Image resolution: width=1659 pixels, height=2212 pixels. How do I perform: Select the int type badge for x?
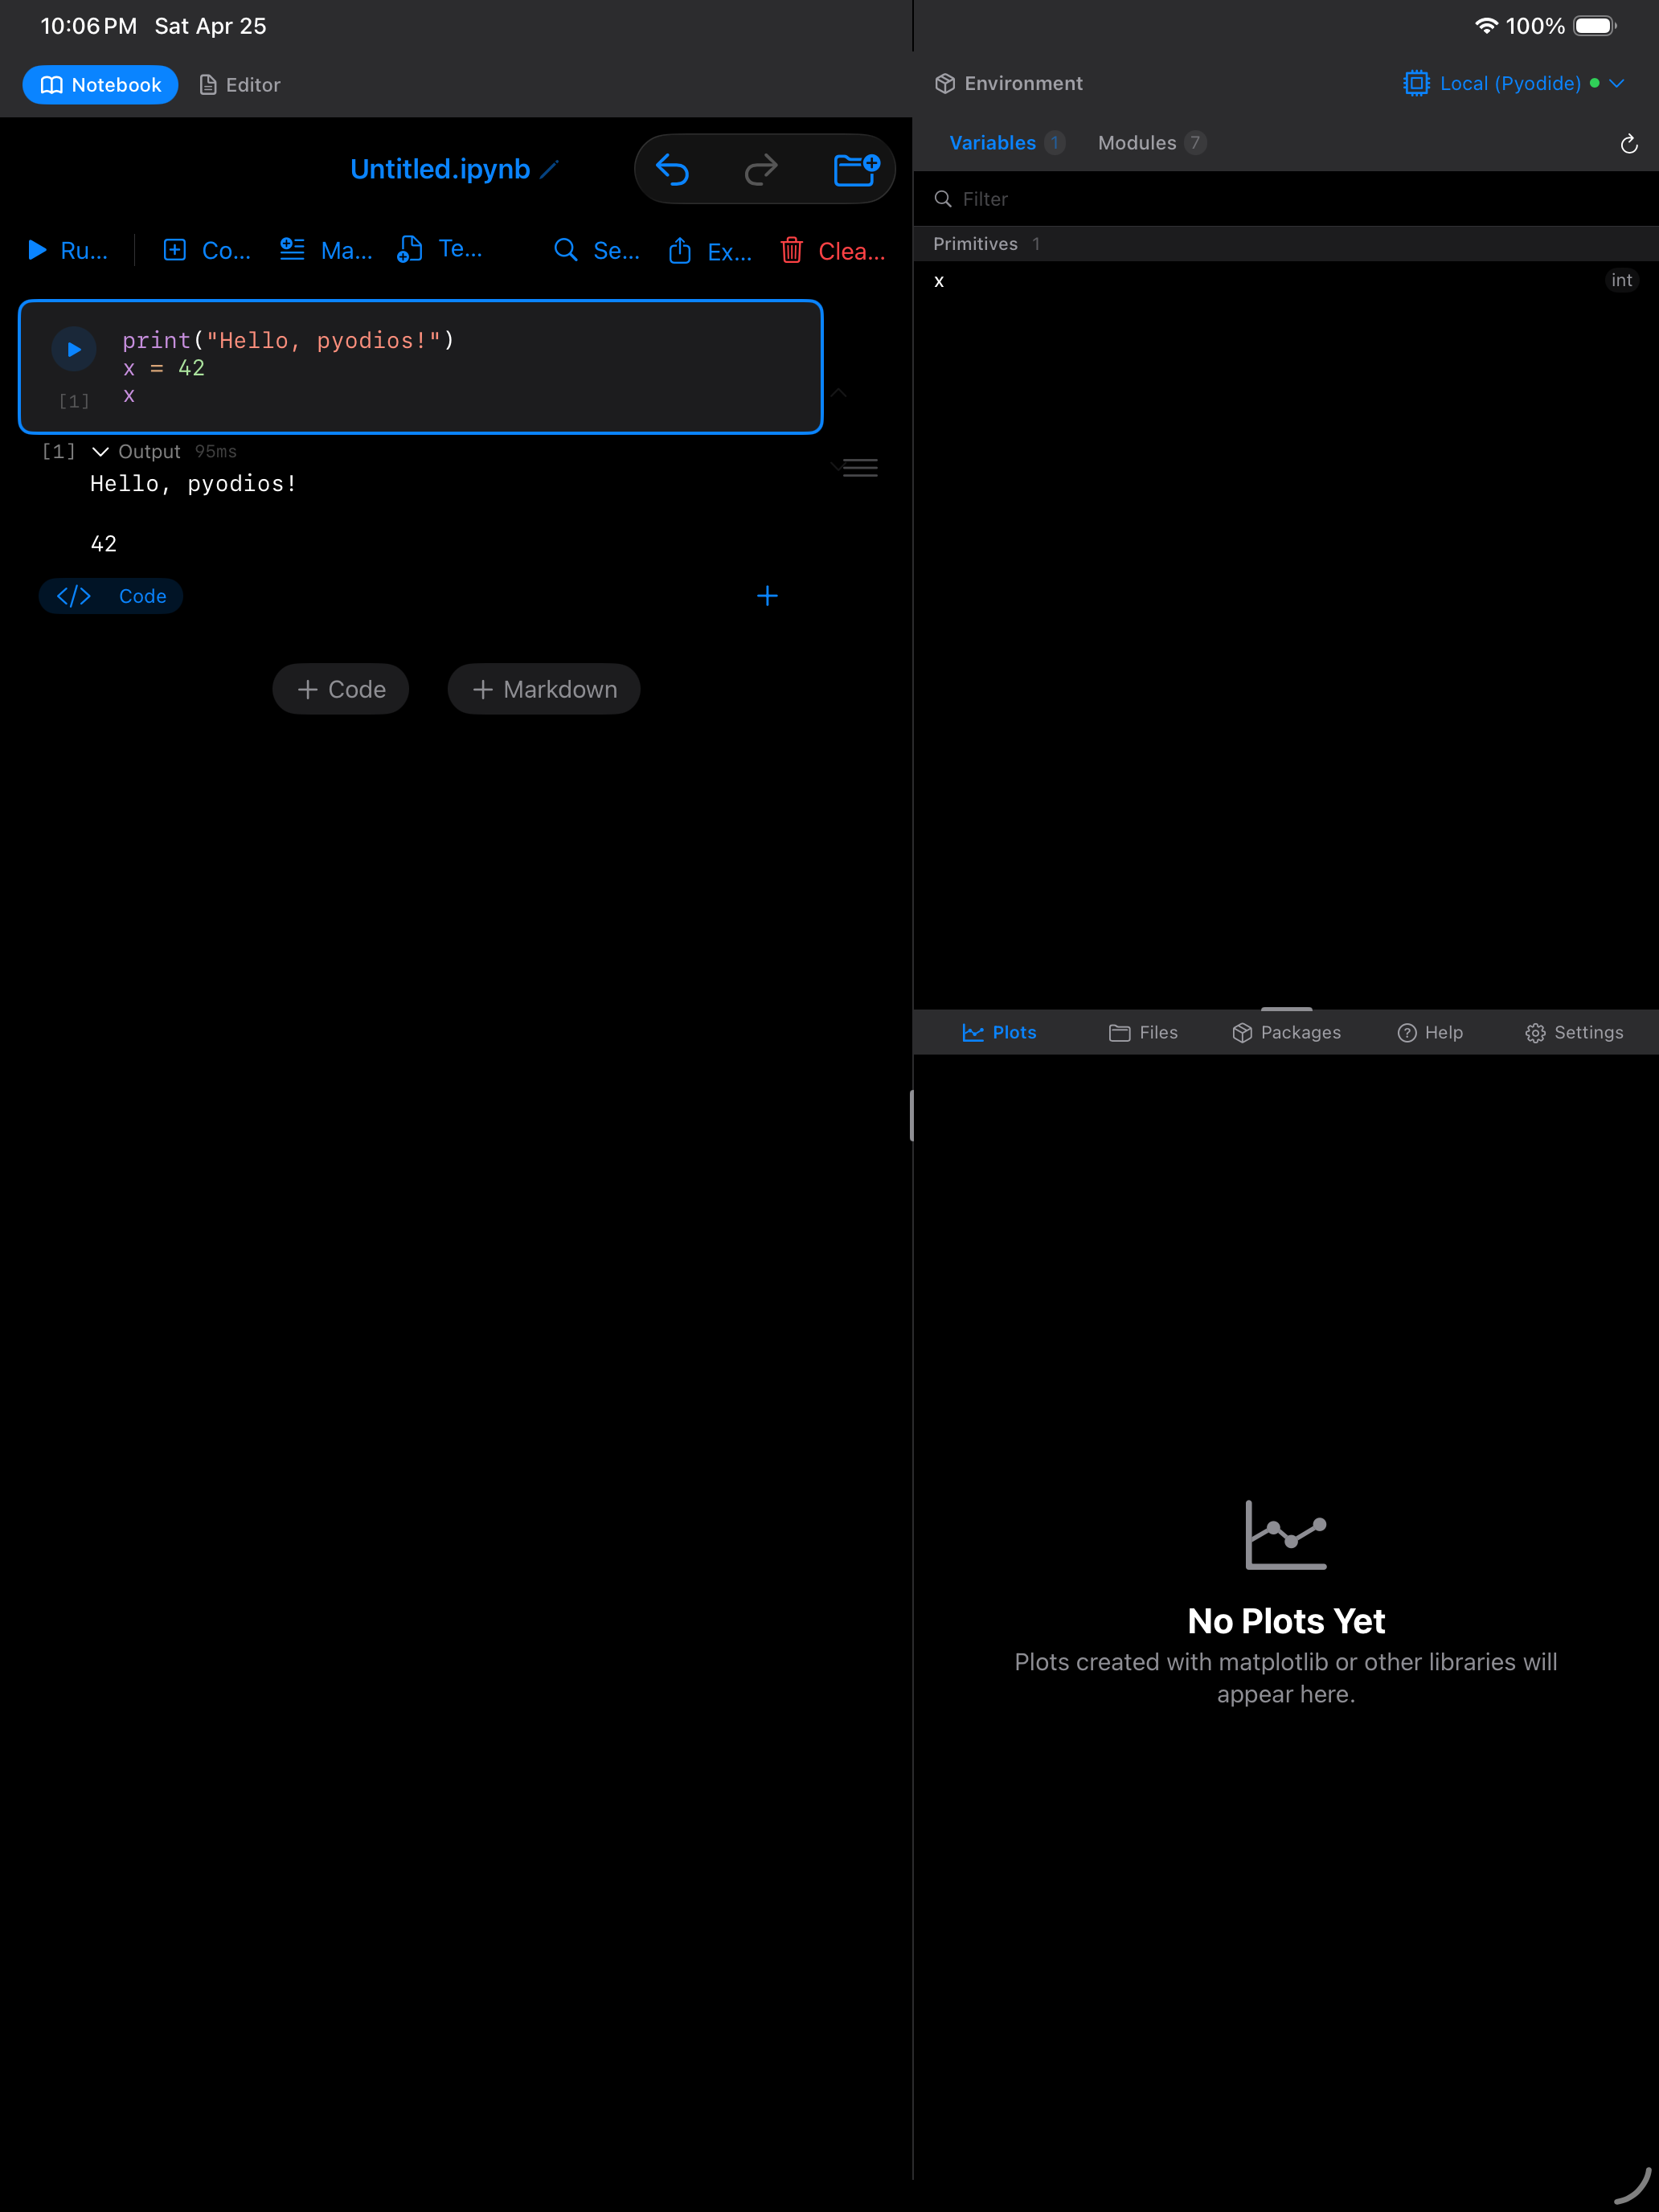coord(1621,281)
